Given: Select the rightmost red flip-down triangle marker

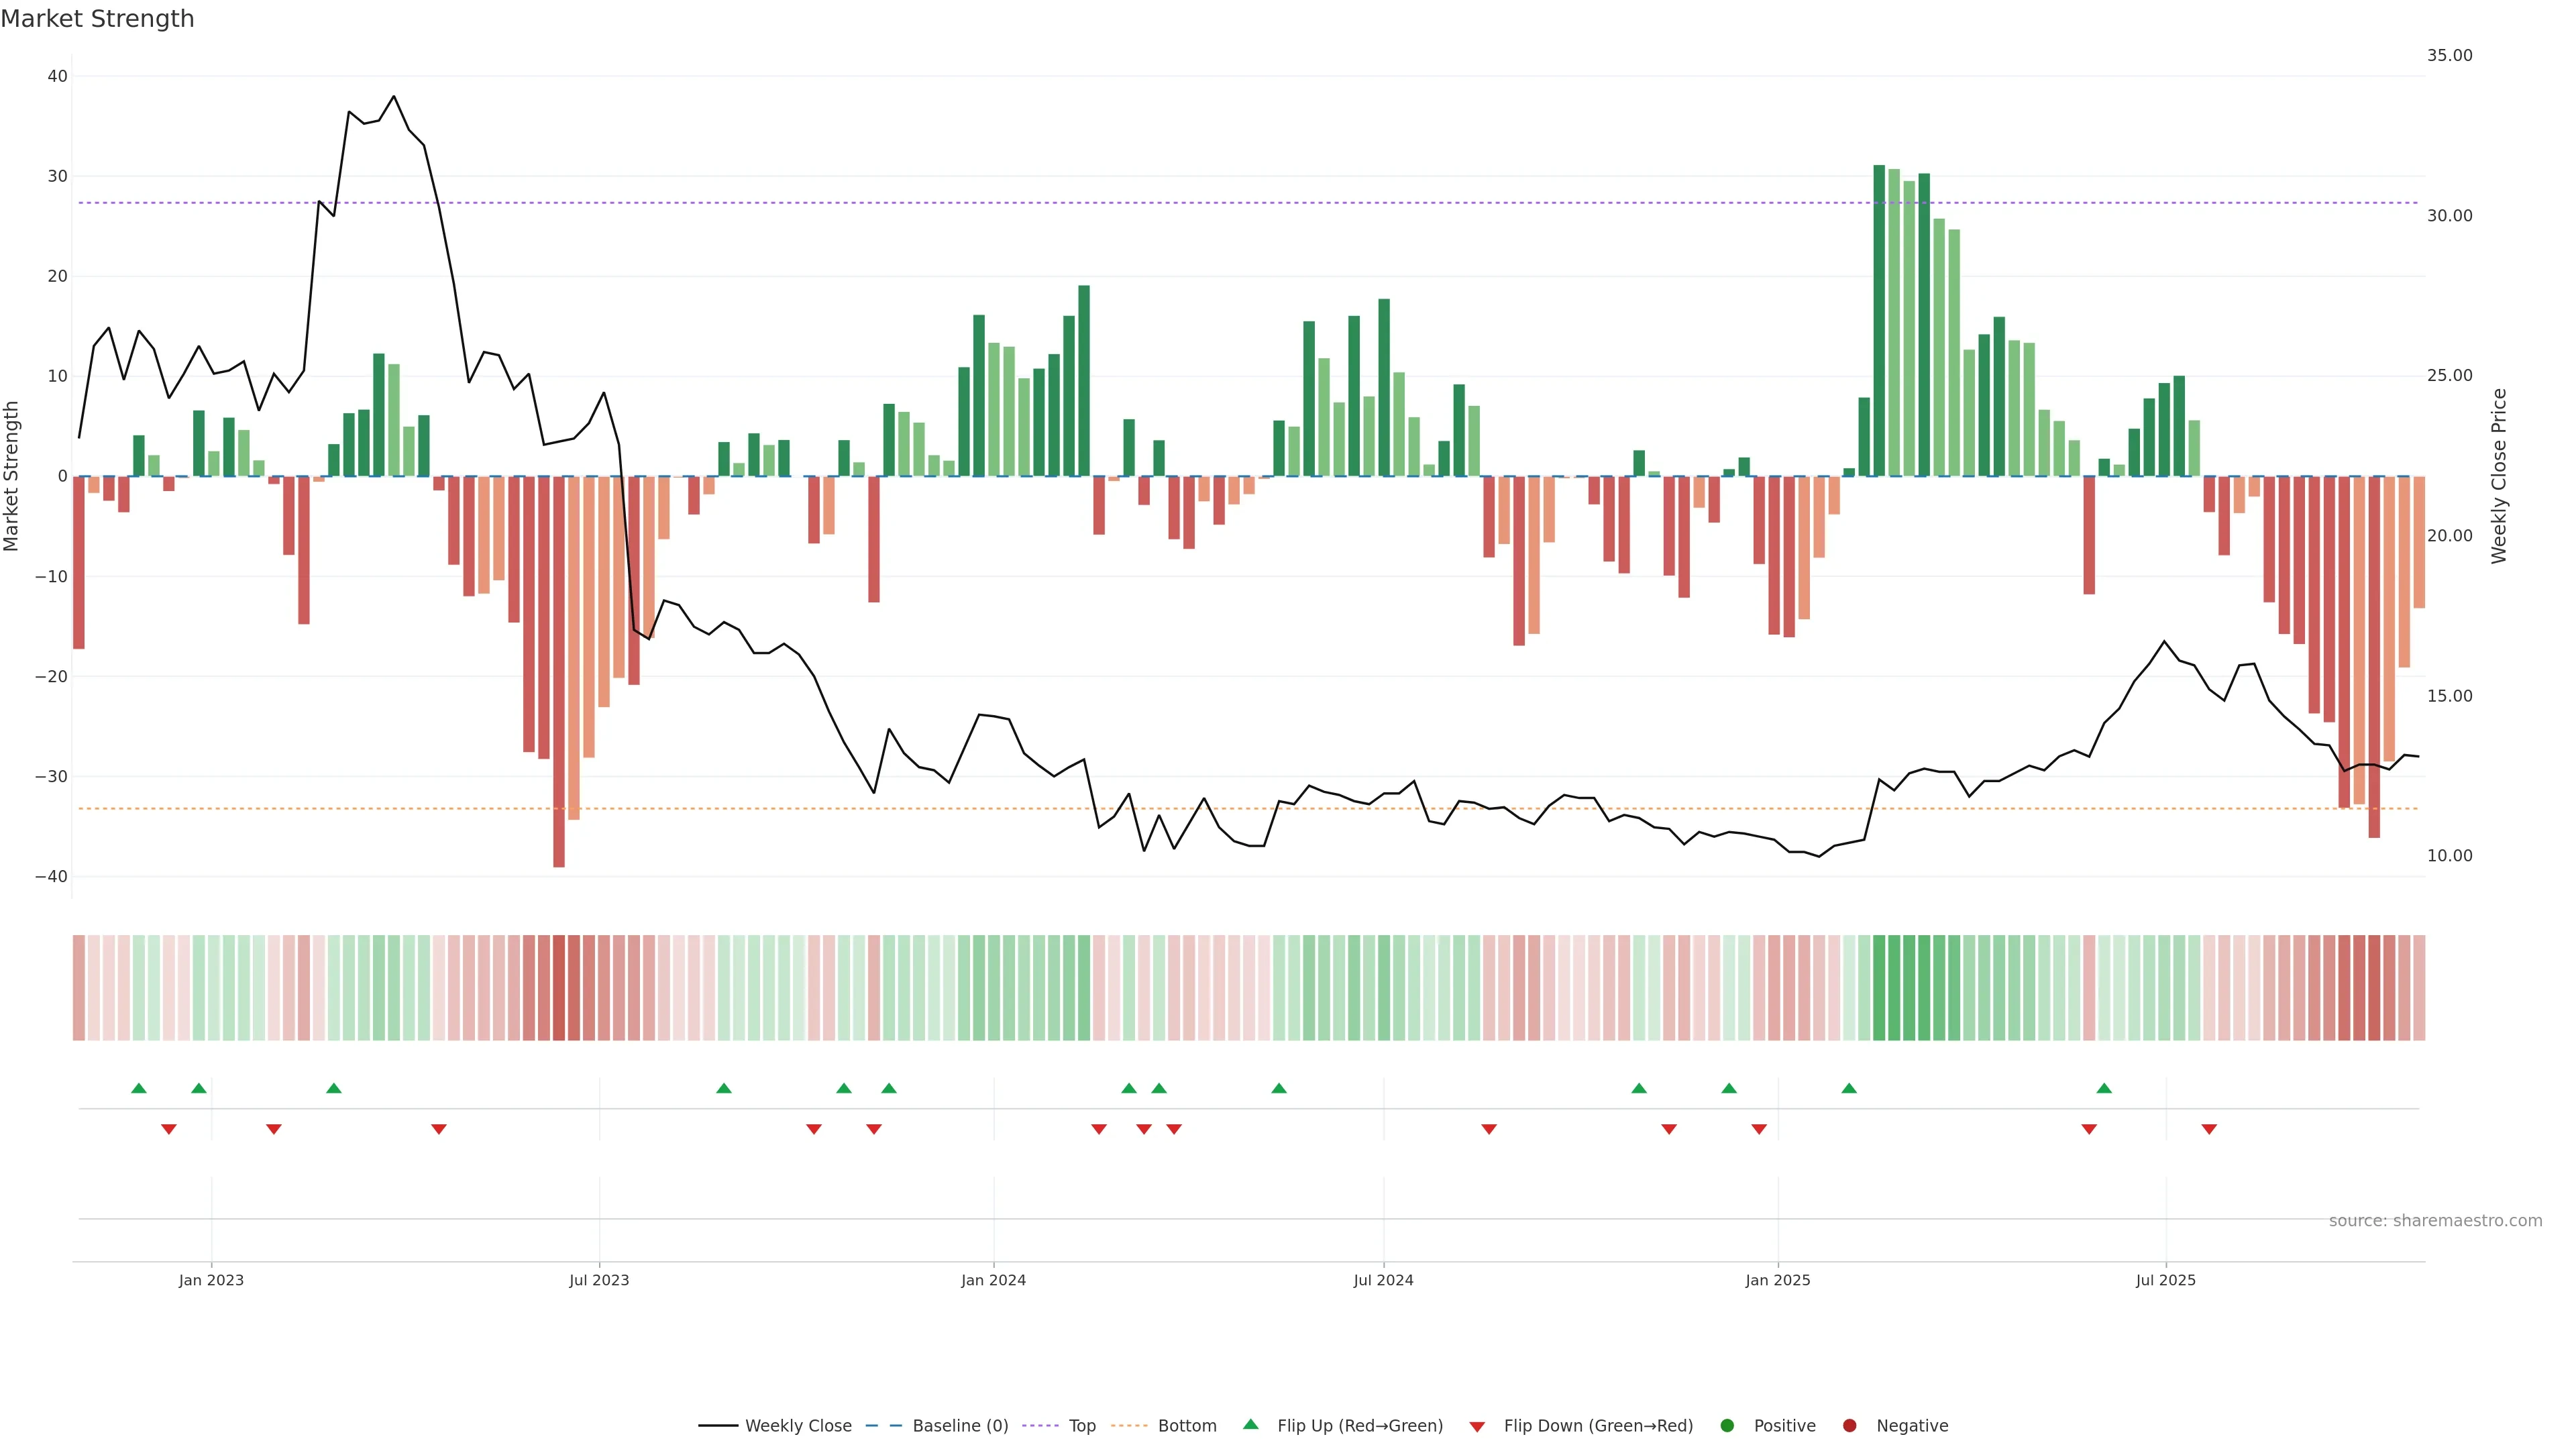Looking at the screenshot, I should pos(2209,1129).
